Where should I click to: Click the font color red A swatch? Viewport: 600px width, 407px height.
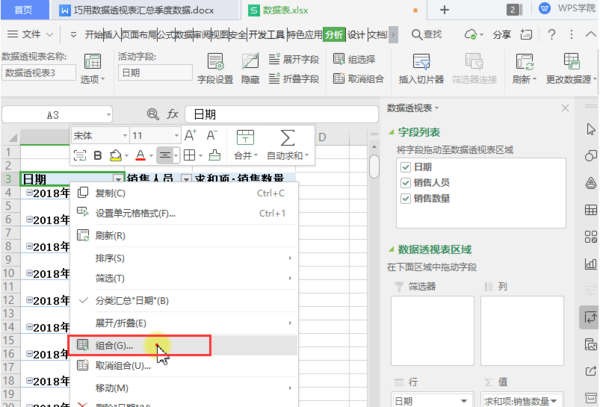[x=138, y=155]
